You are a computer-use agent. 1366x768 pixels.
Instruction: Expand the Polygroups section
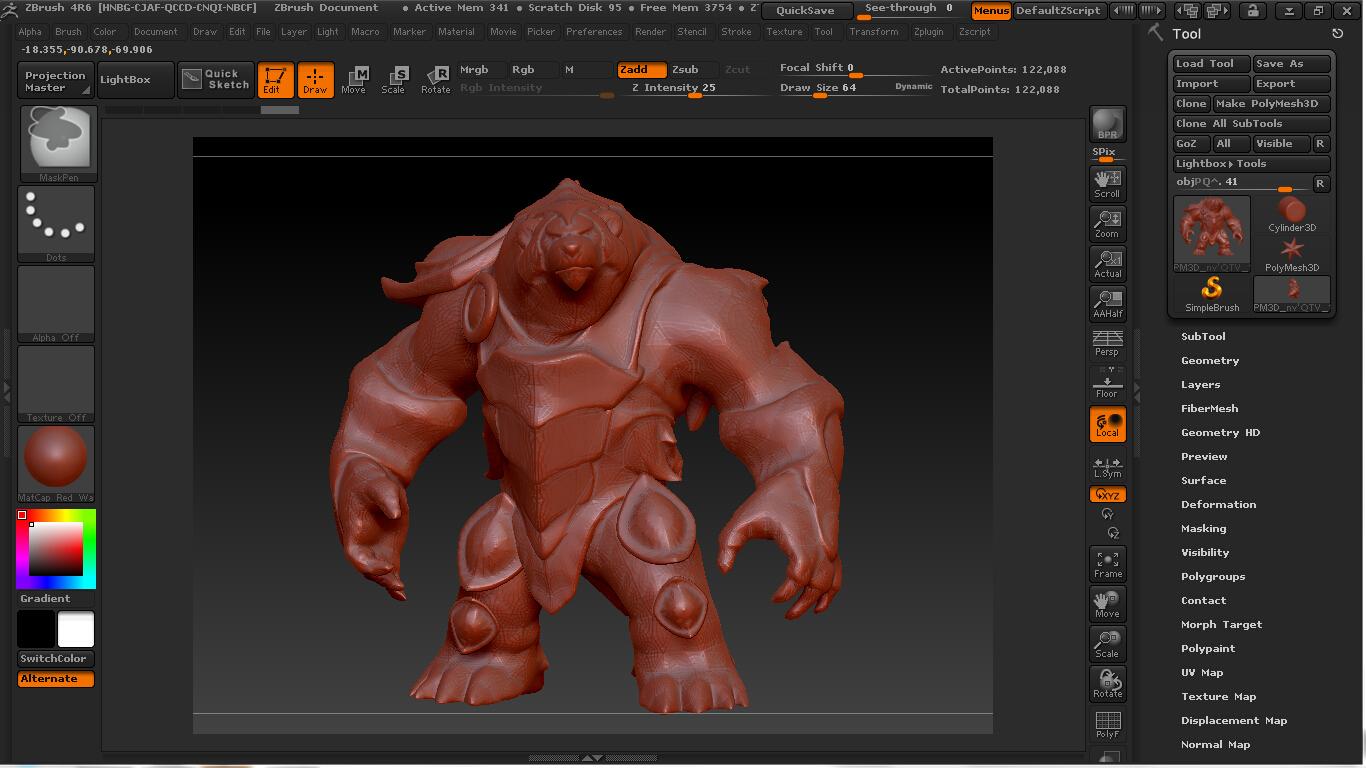(x=1213, y=577)
